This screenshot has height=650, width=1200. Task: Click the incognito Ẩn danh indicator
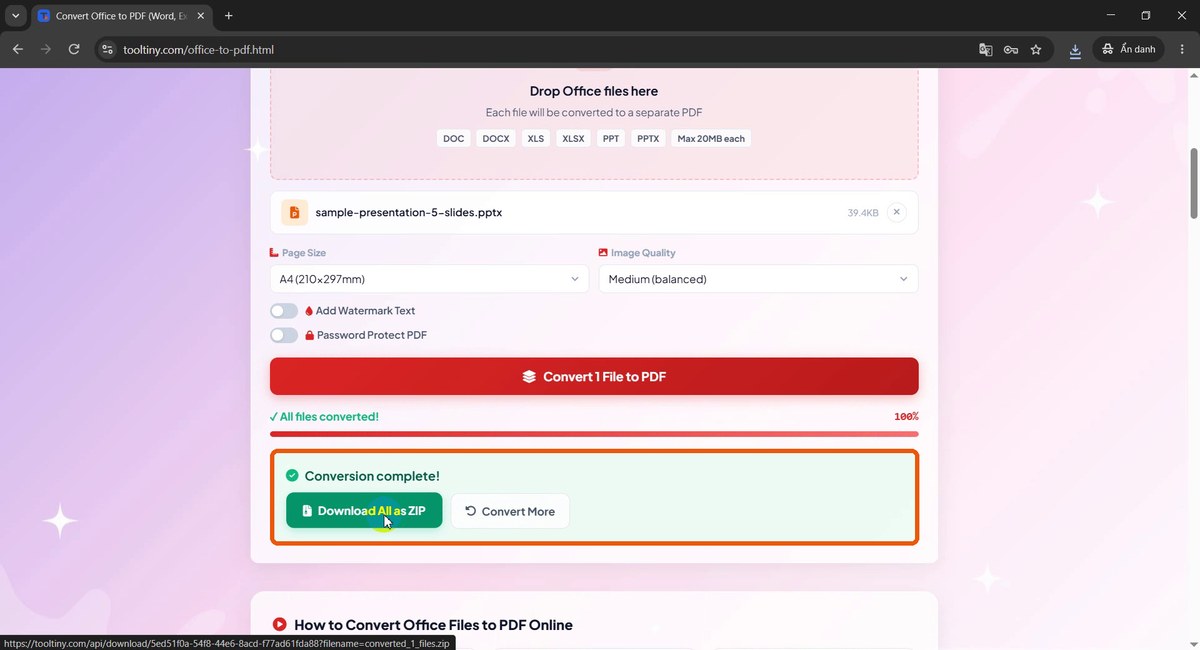point(1129,49)
